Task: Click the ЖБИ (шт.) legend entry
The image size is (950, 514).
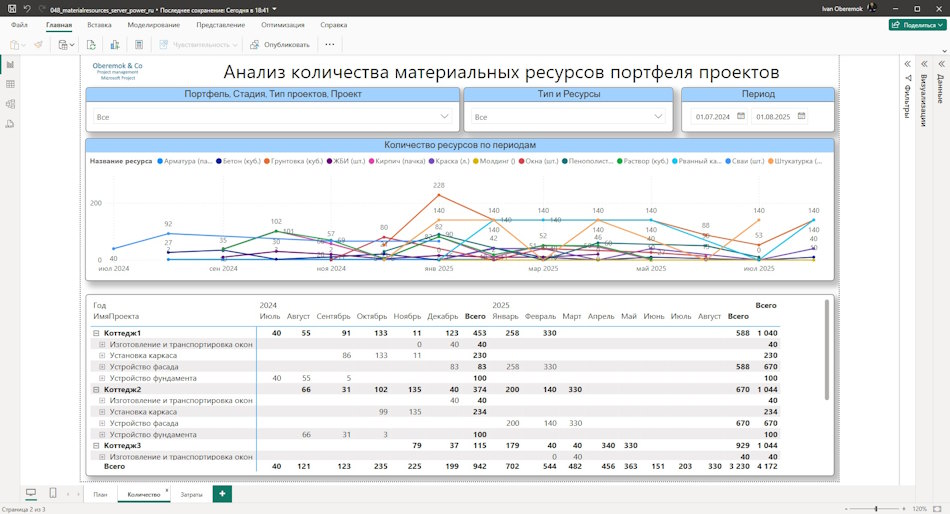Action: coord(346,161)
